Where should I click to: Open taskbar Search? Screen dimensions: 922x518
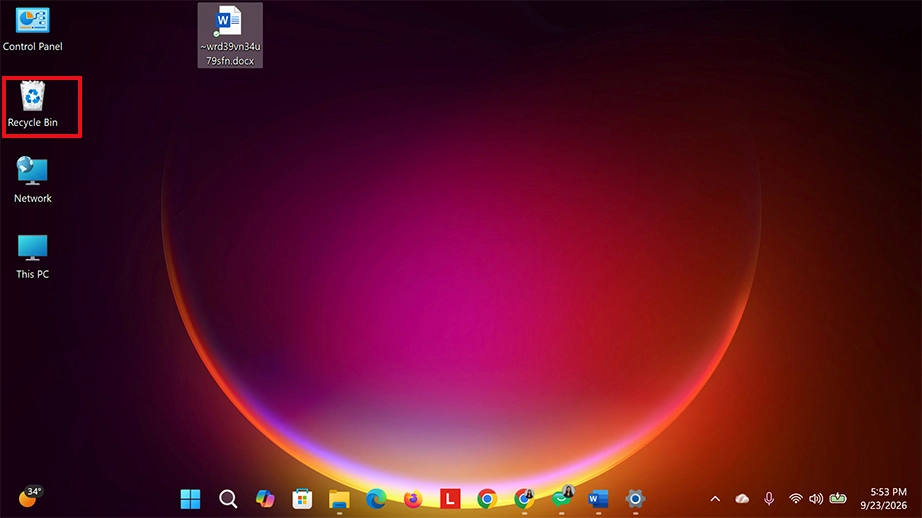(228, 499)
